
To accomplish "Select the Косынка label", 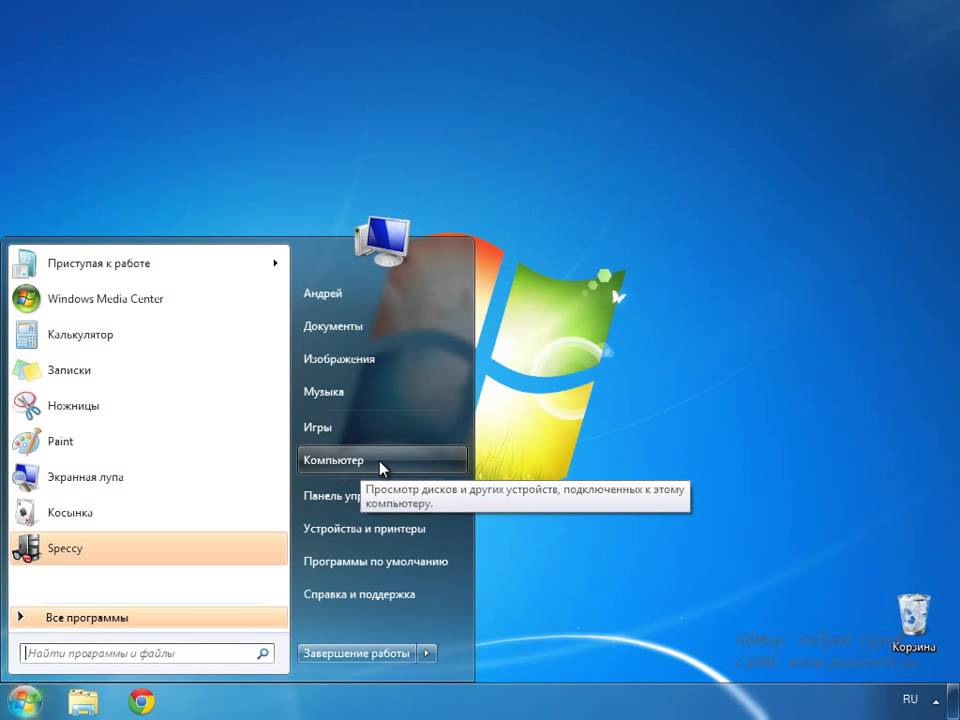I will tap(70, 512).
